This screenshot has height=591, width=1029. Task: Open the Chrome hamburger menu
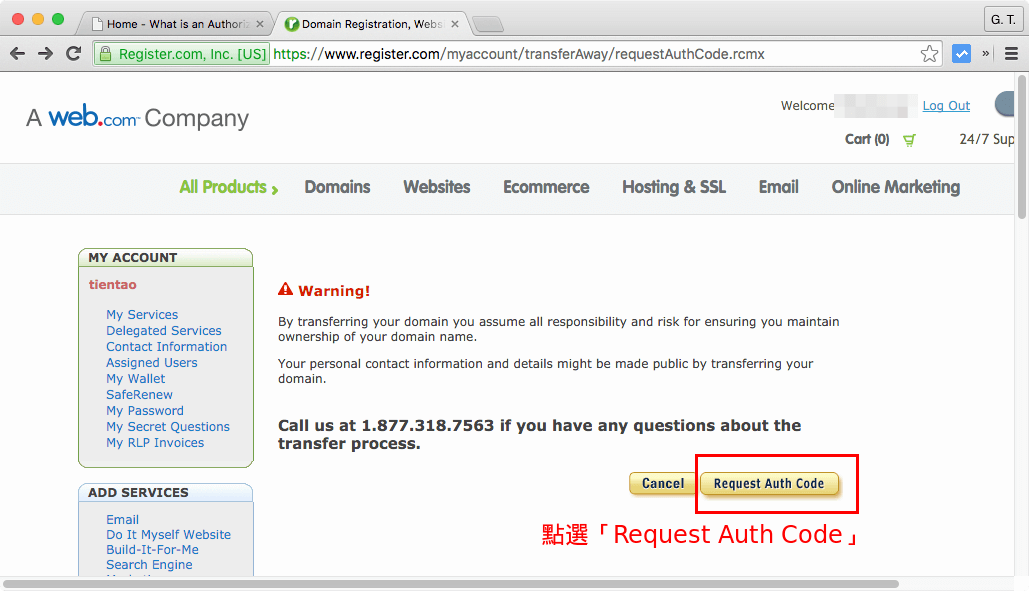[x=1011, y=54]
